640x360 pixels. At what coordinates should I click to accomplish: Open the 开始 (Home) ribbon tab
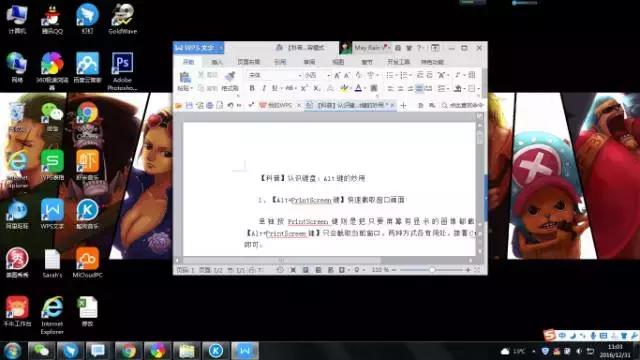coord(188,62)
